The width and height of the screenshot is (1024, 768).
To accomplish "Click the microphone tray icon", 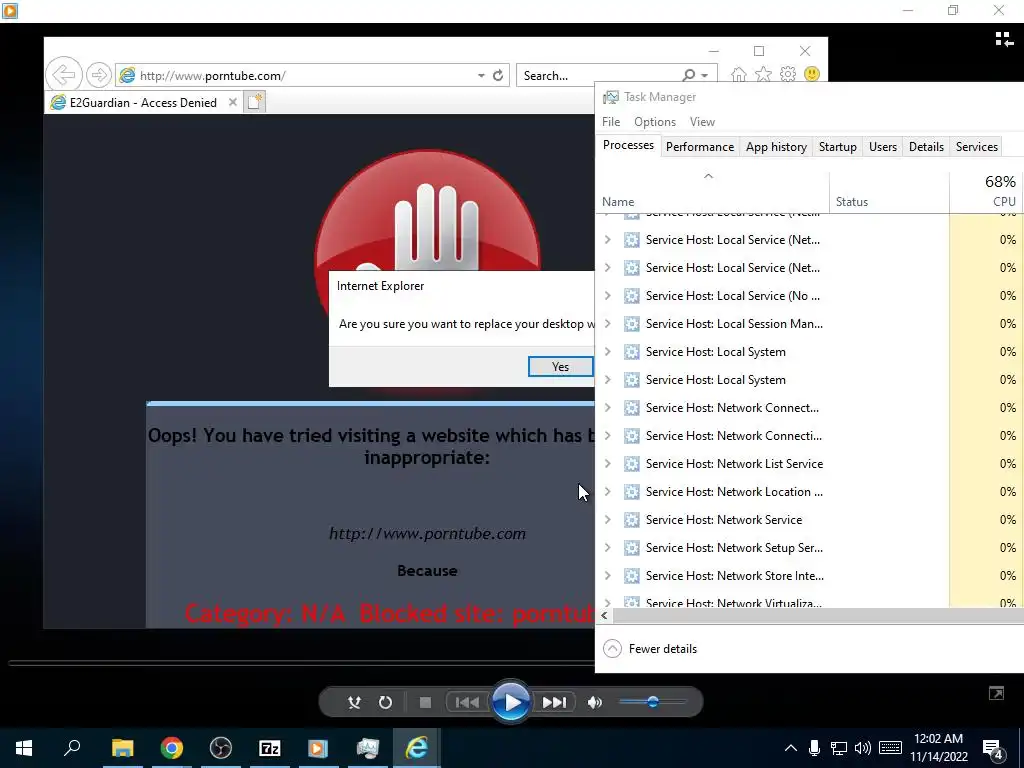I will point(814,748).
